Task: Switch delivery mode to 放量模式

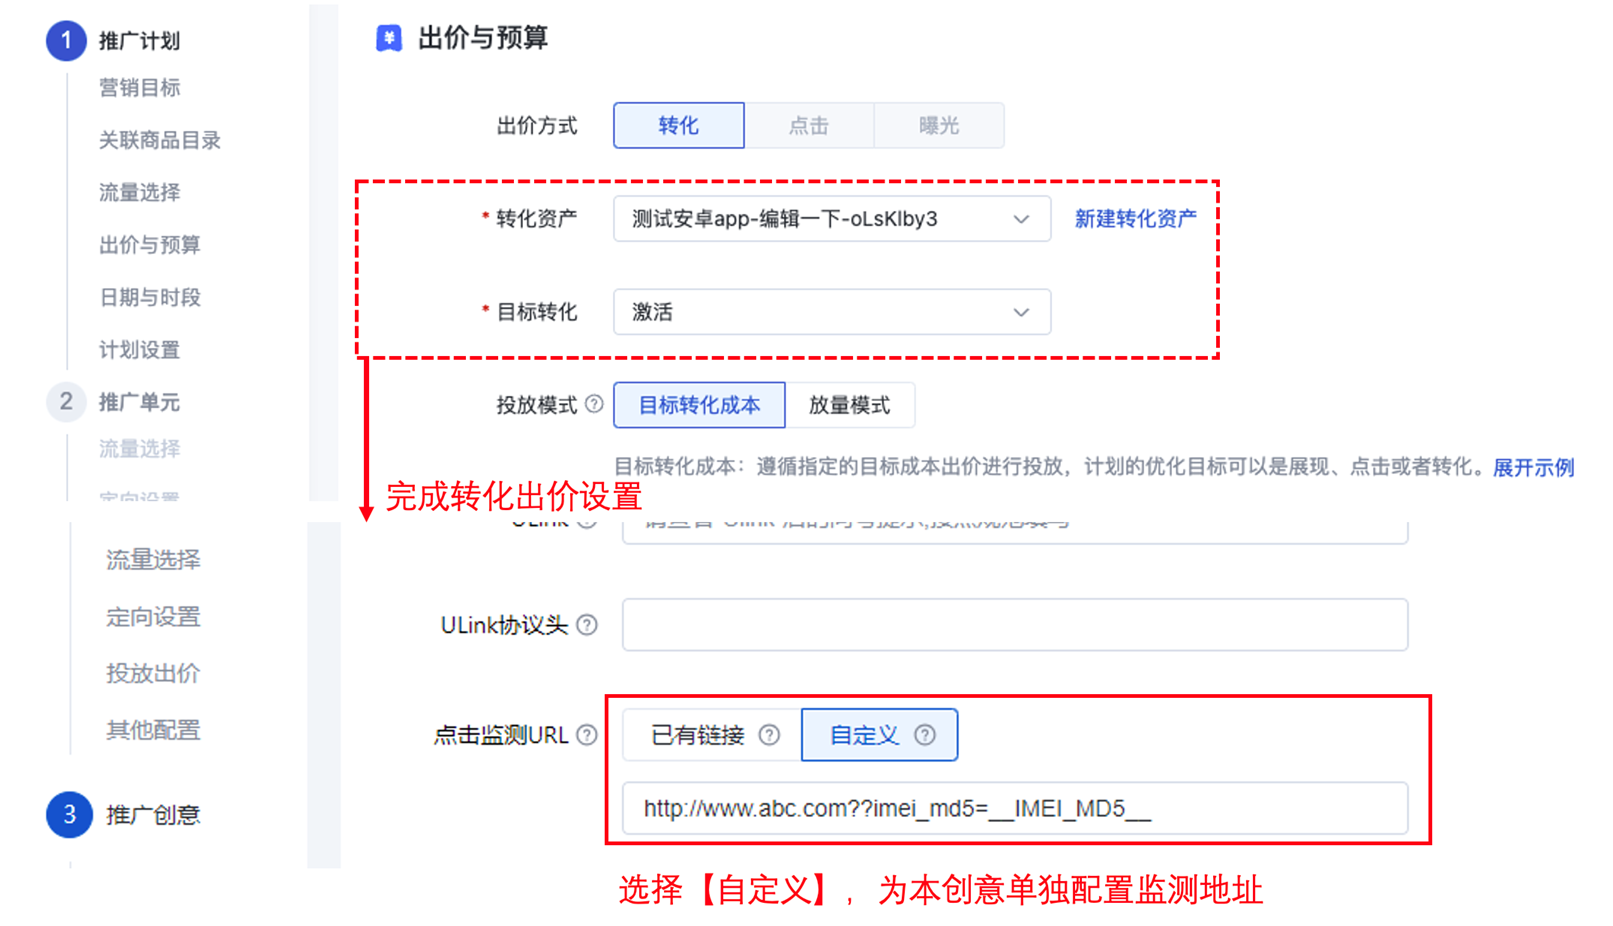Action: 850,405
